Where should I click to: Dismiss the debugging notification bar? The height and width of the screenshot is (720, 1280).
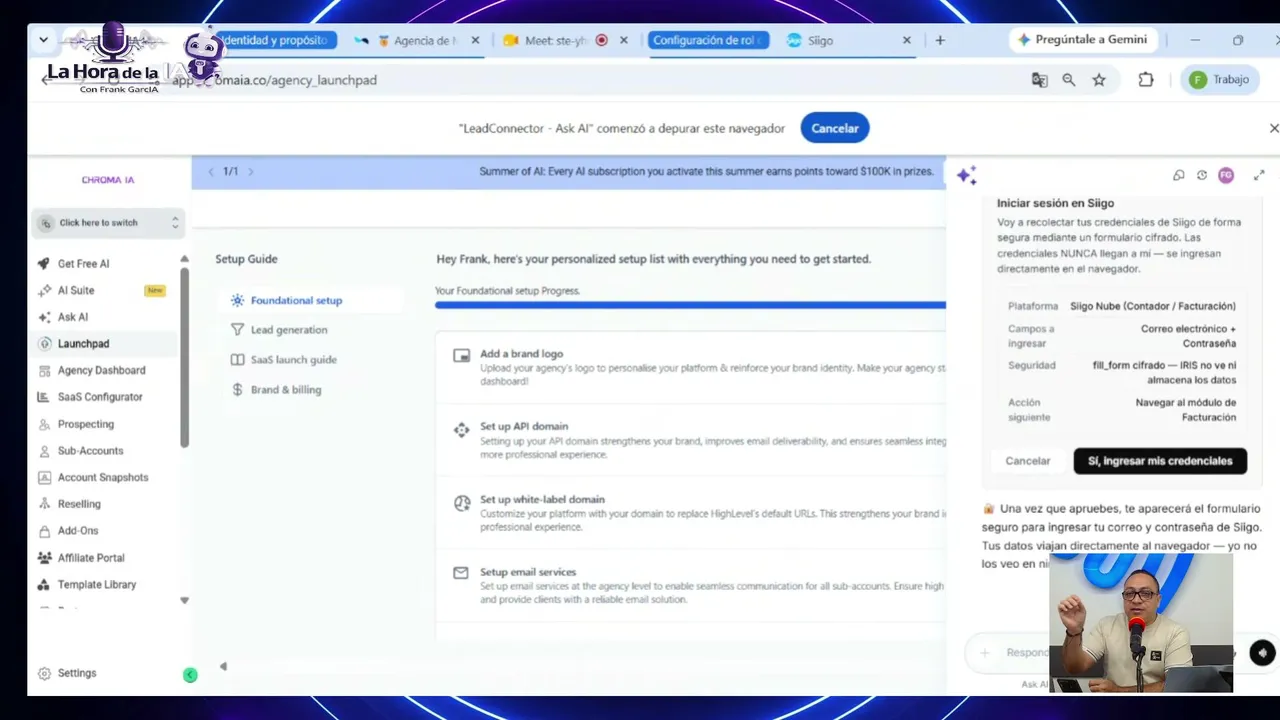pyautogui.click(x=1274, y=128)
